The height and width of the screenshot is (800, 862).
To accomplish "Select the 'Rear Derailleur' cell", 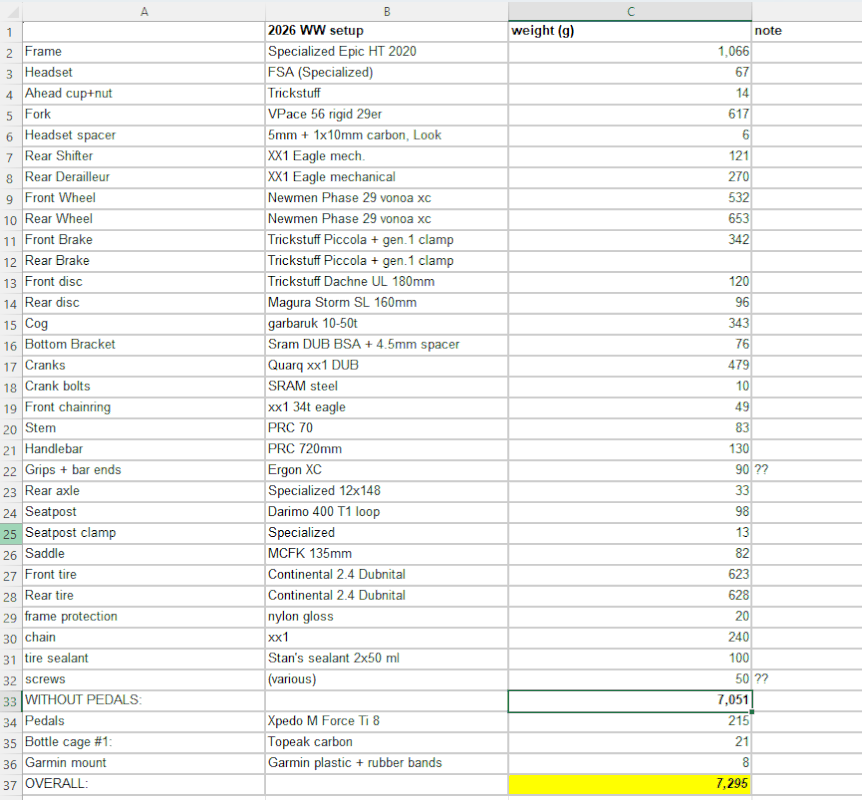I will click(x=144, y=178).
